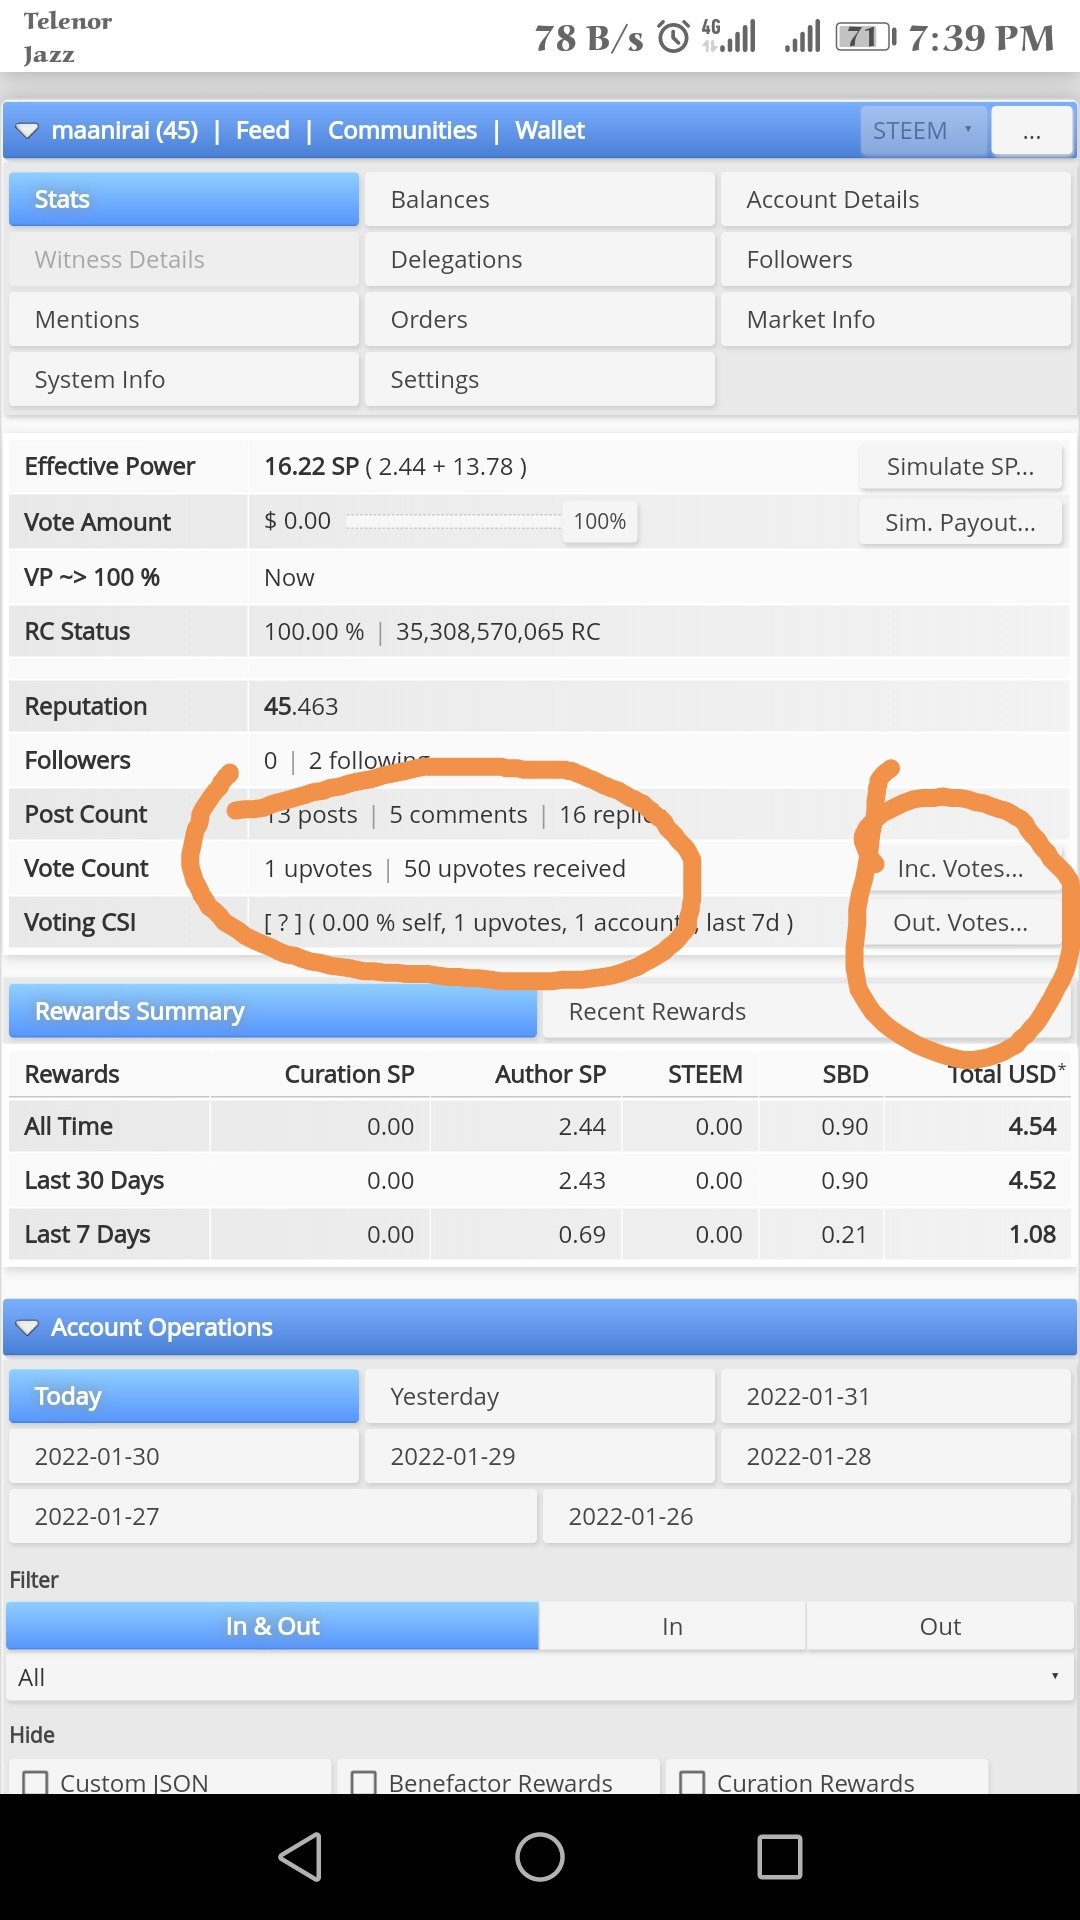Image resolution: width=1080 pixels, height=1920 pixels.
Task: Open the All operations filter dropdown
Action: pos(540,1677)
